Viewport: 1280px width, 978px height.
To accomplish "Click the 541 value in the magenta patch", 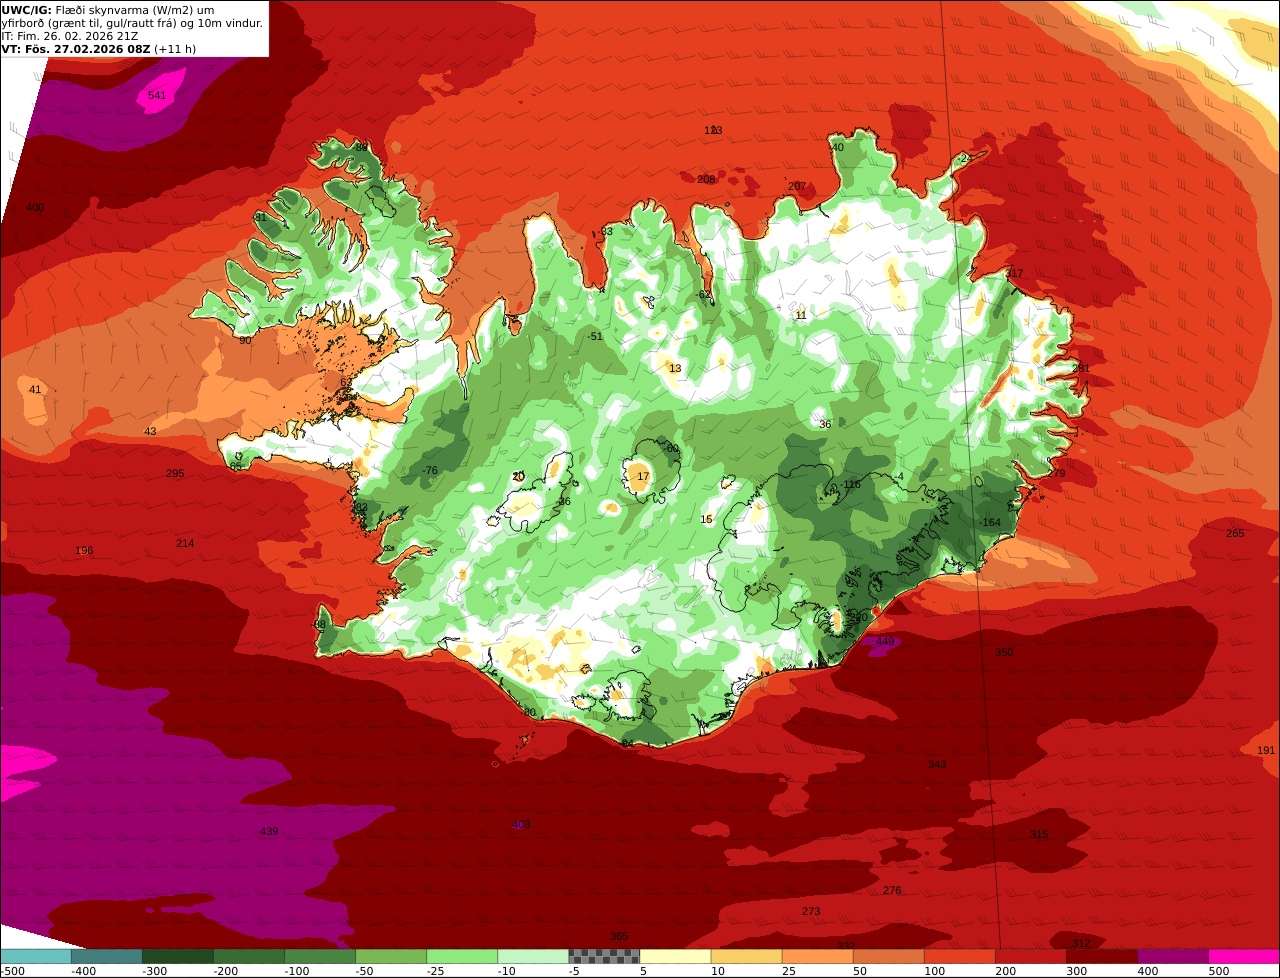I will [x=156, y=95].
